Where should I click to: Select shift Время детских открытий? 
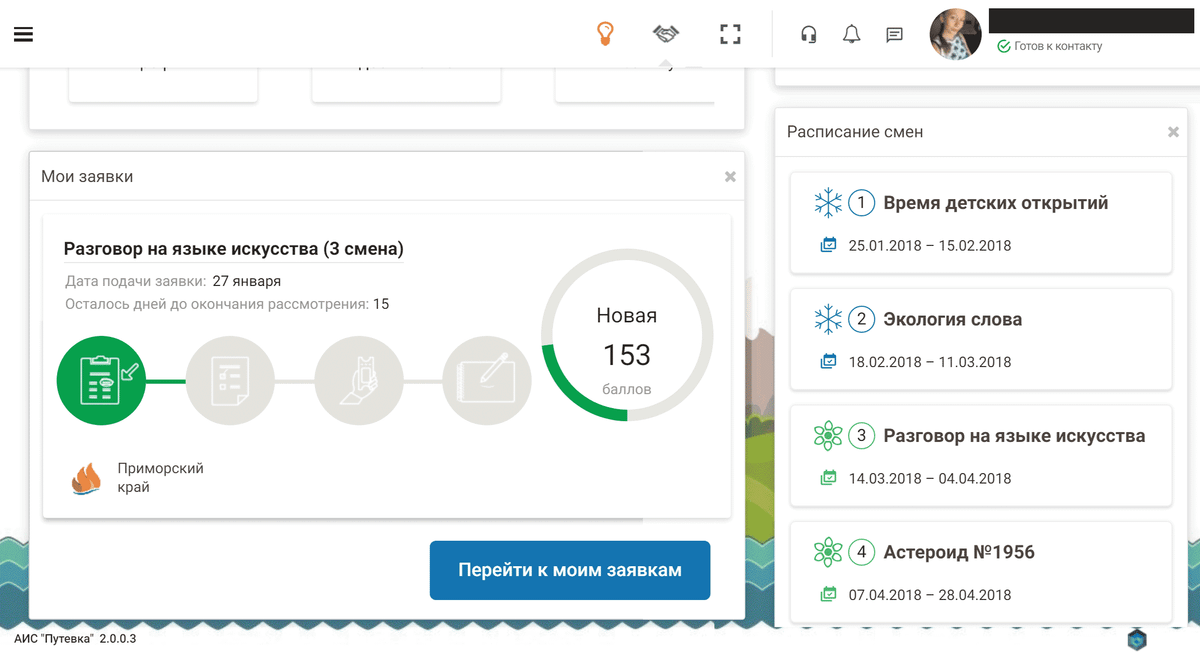coord(995,203)
